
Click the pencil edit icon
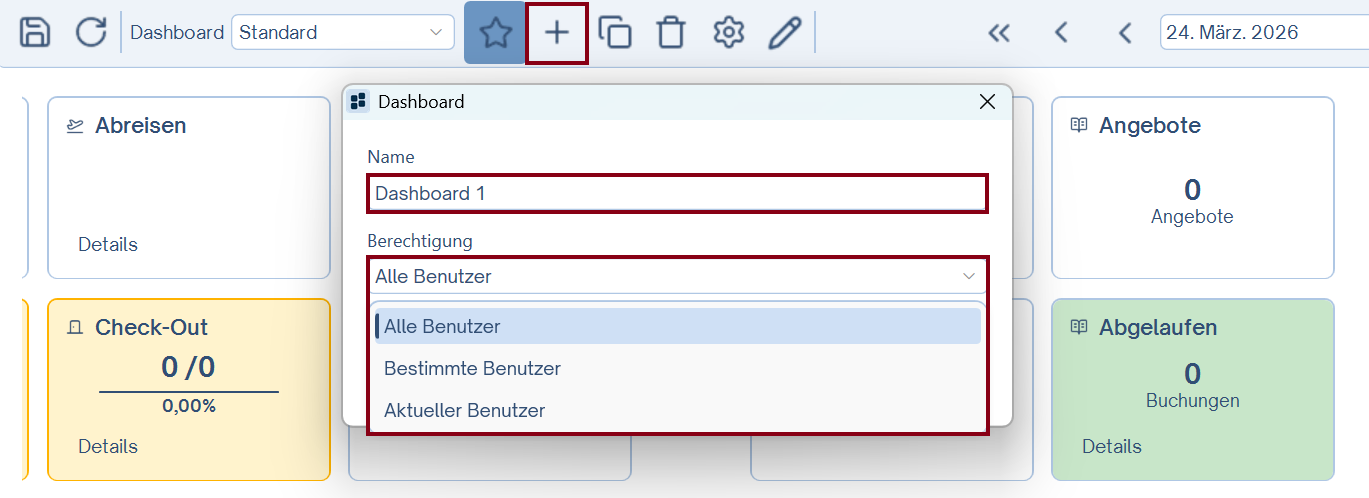click(785, 33)
